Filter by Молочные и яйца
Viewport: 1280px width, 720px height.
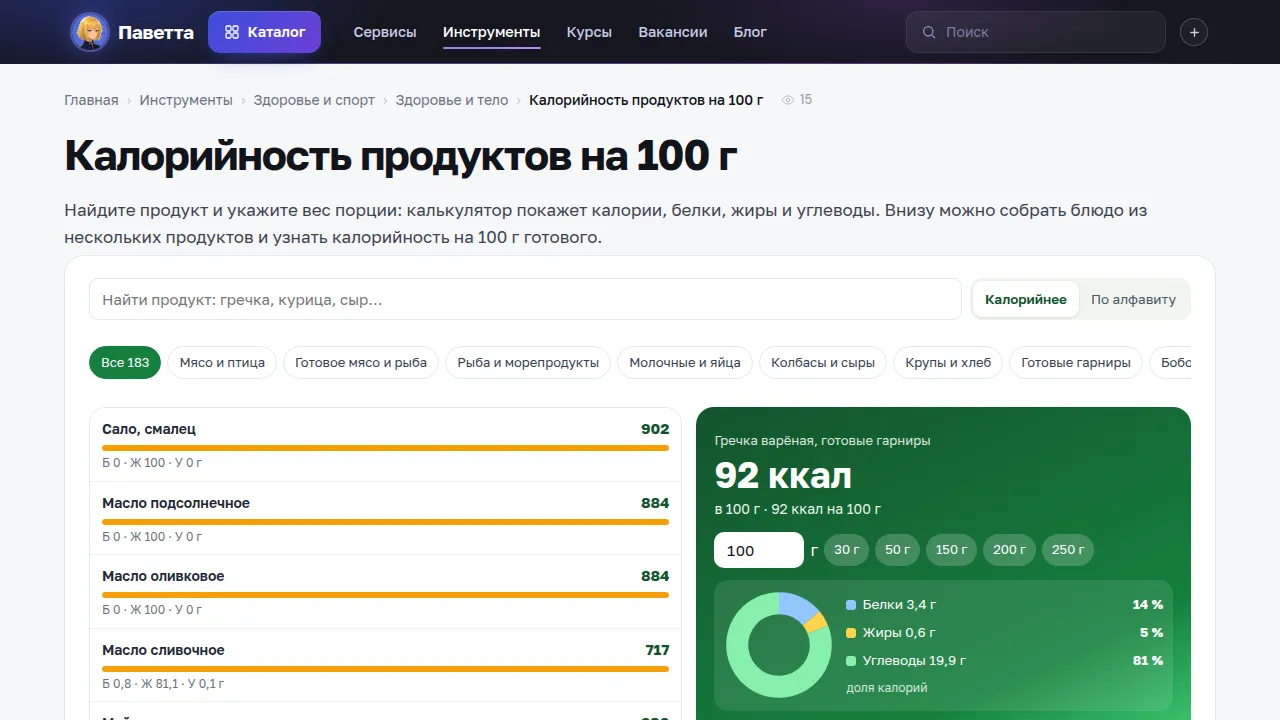coord(685,362)
